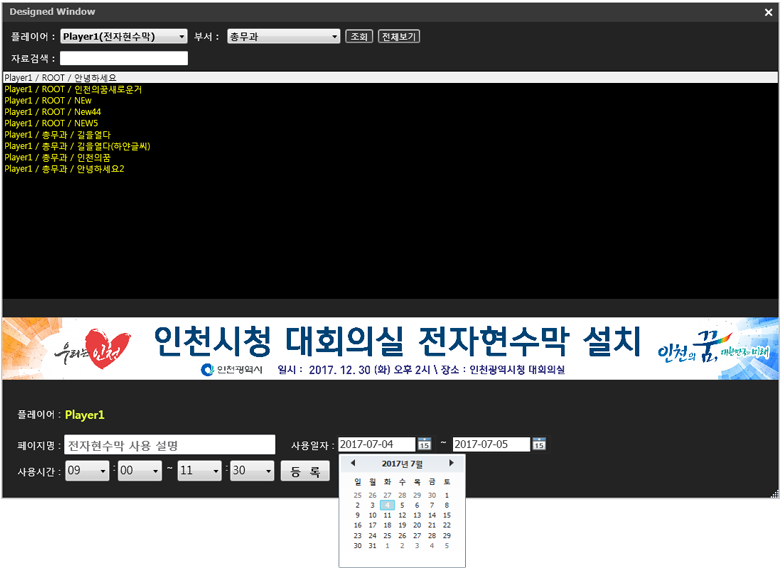782x569 pixels.
Task: Go to previous month in calendar
Action: tap(353, 463)
